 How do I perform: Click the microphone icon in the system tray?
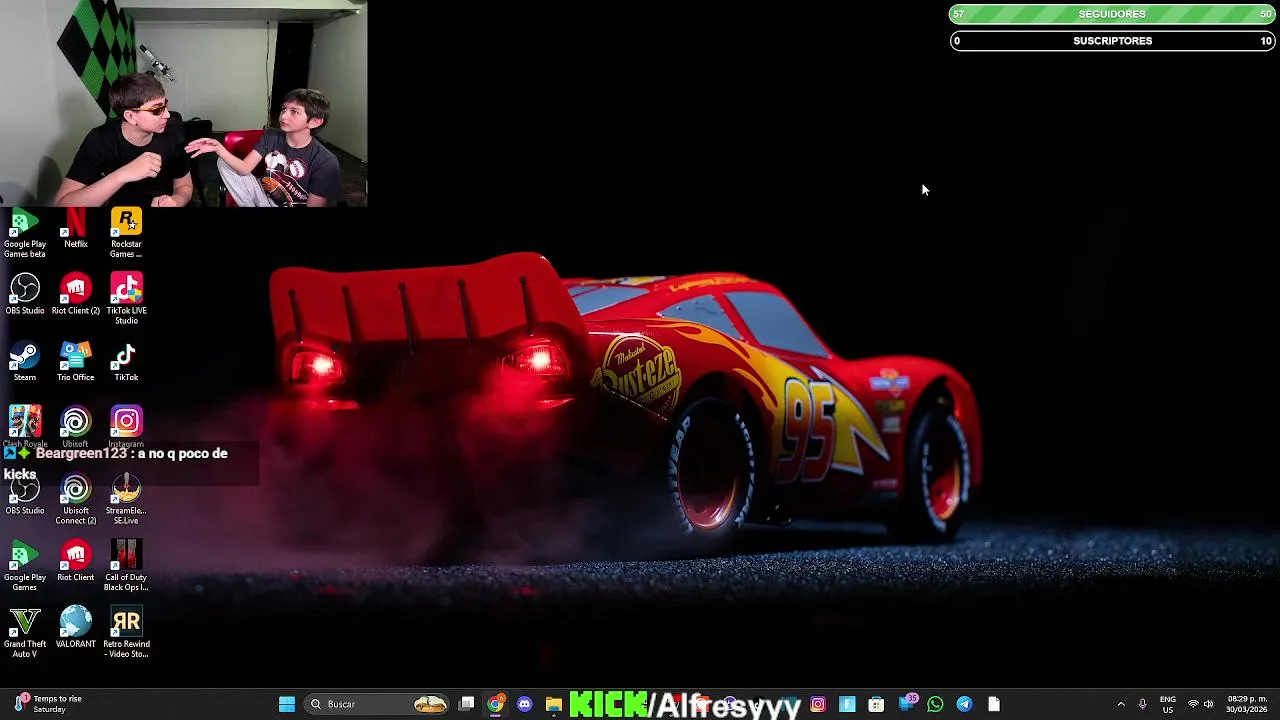click(x=1142, y=704)
